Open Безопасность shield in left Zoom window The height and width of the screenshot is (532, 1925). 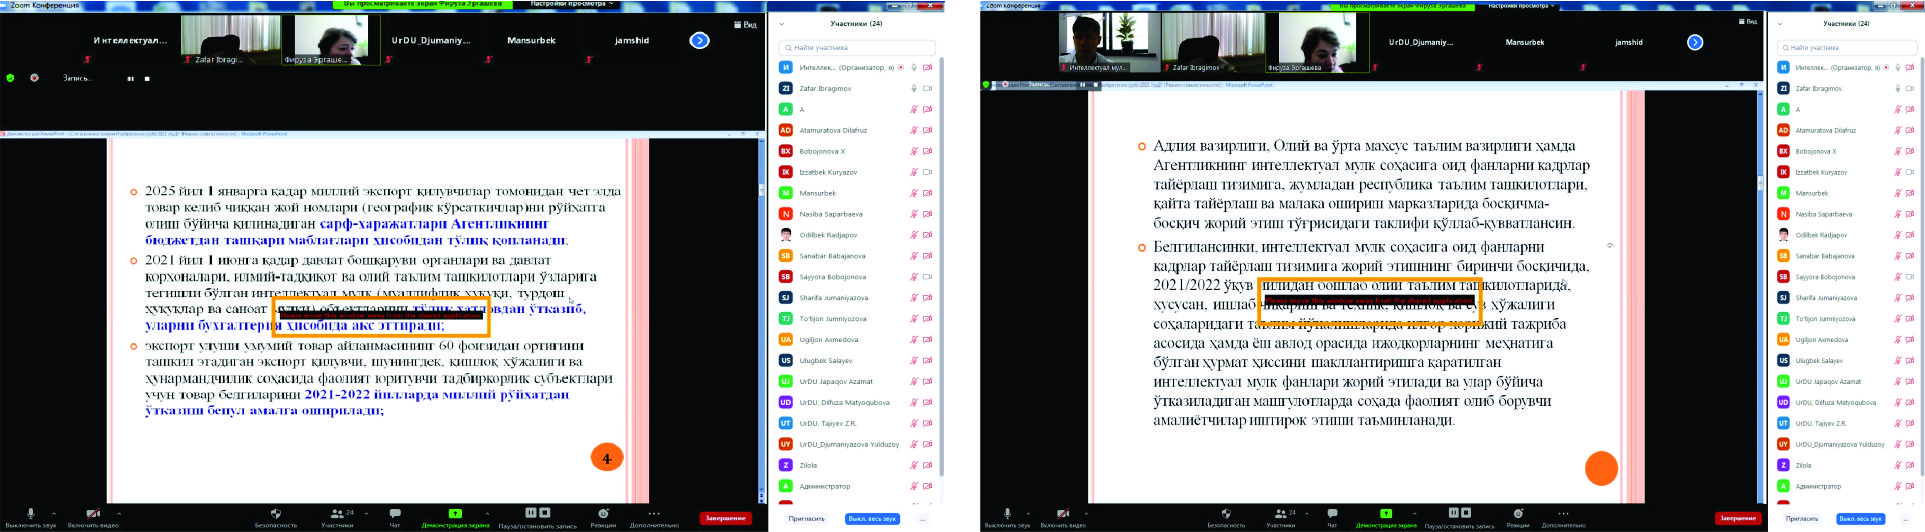tap(275, 514)
